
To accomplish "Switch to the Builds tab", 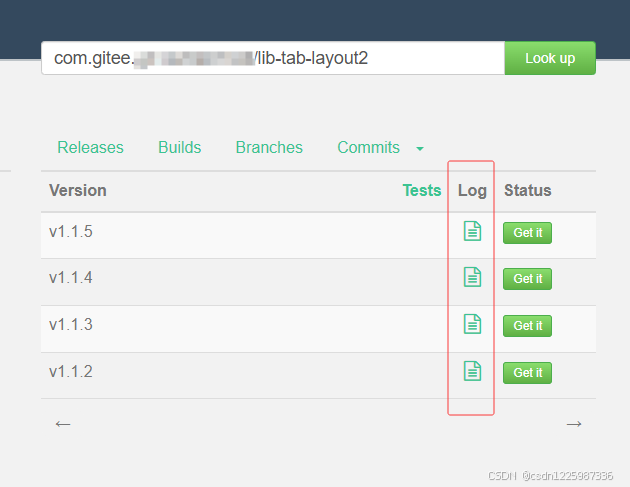I will (180, 147).
